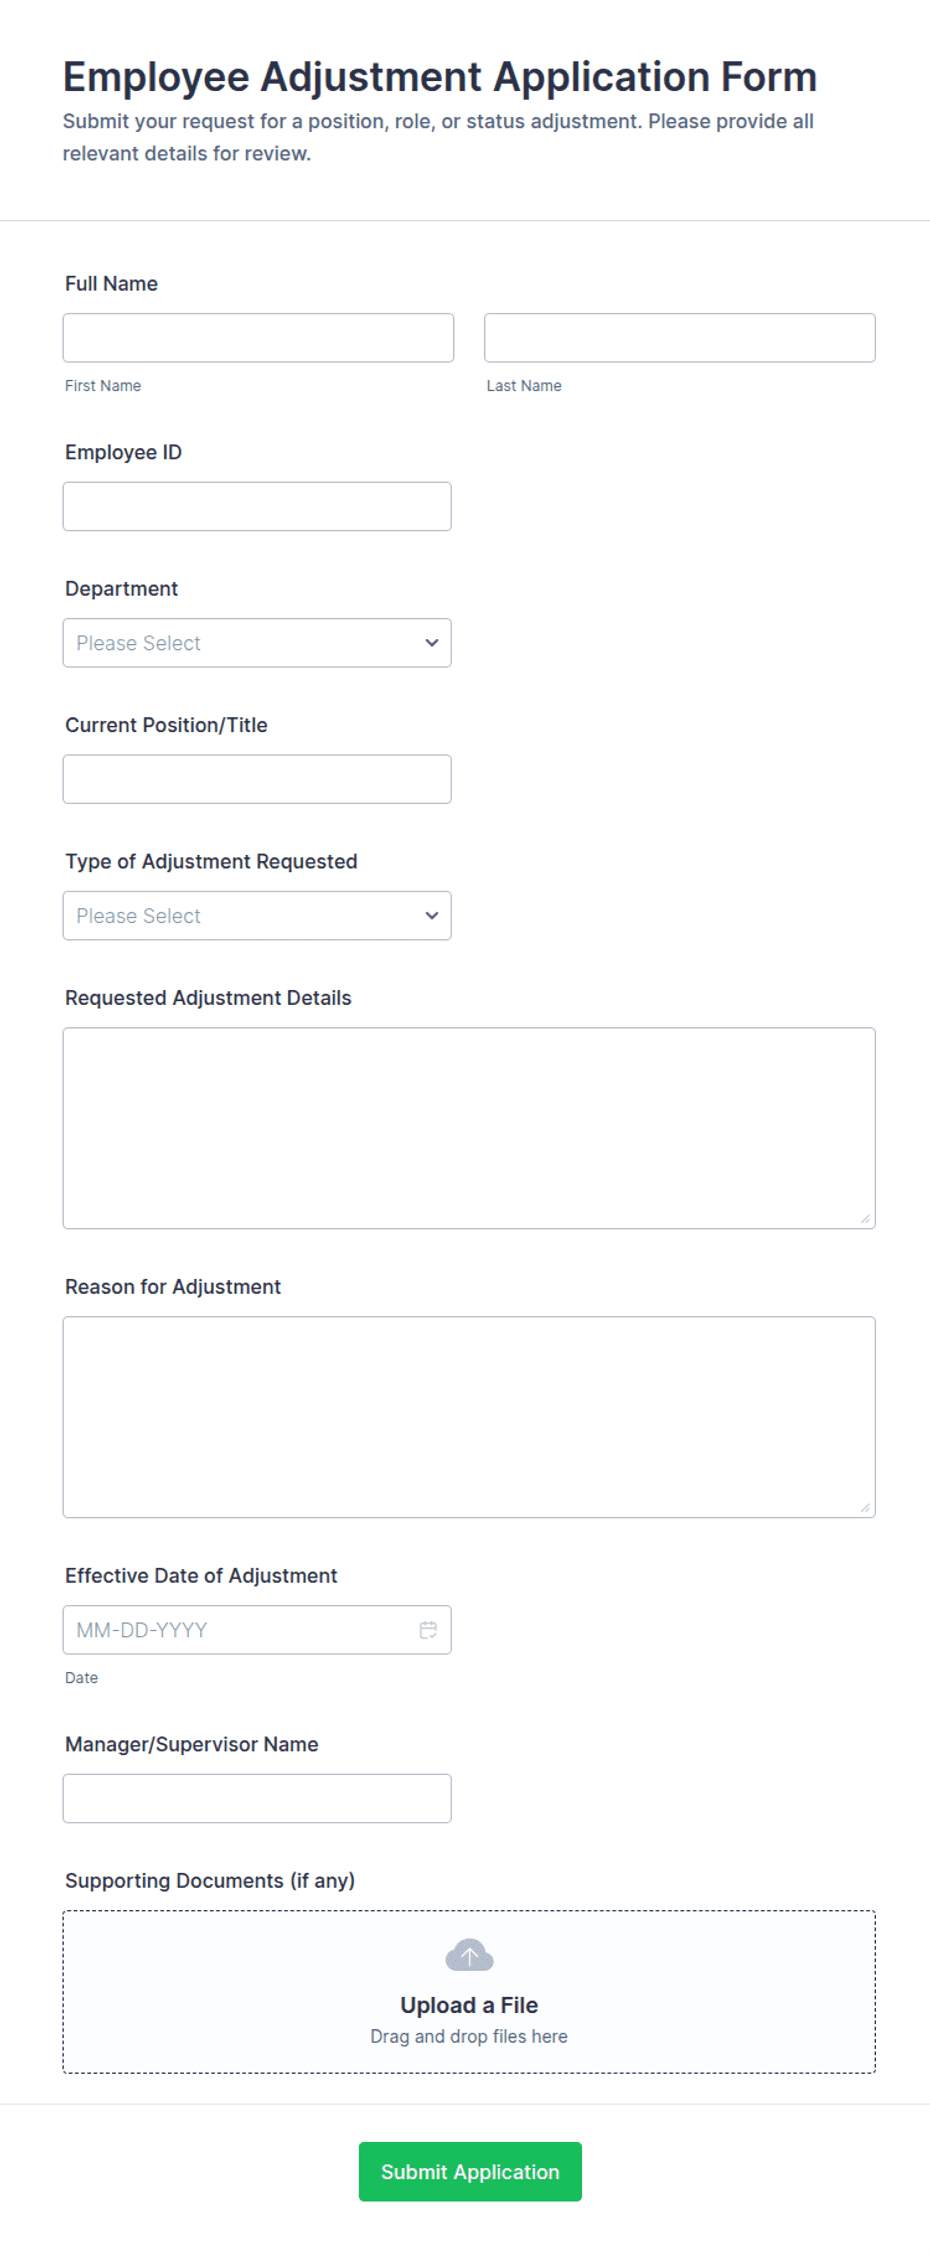
Task: Click the Type of Adjustment chevron arrow
Action: click(432, 916)
